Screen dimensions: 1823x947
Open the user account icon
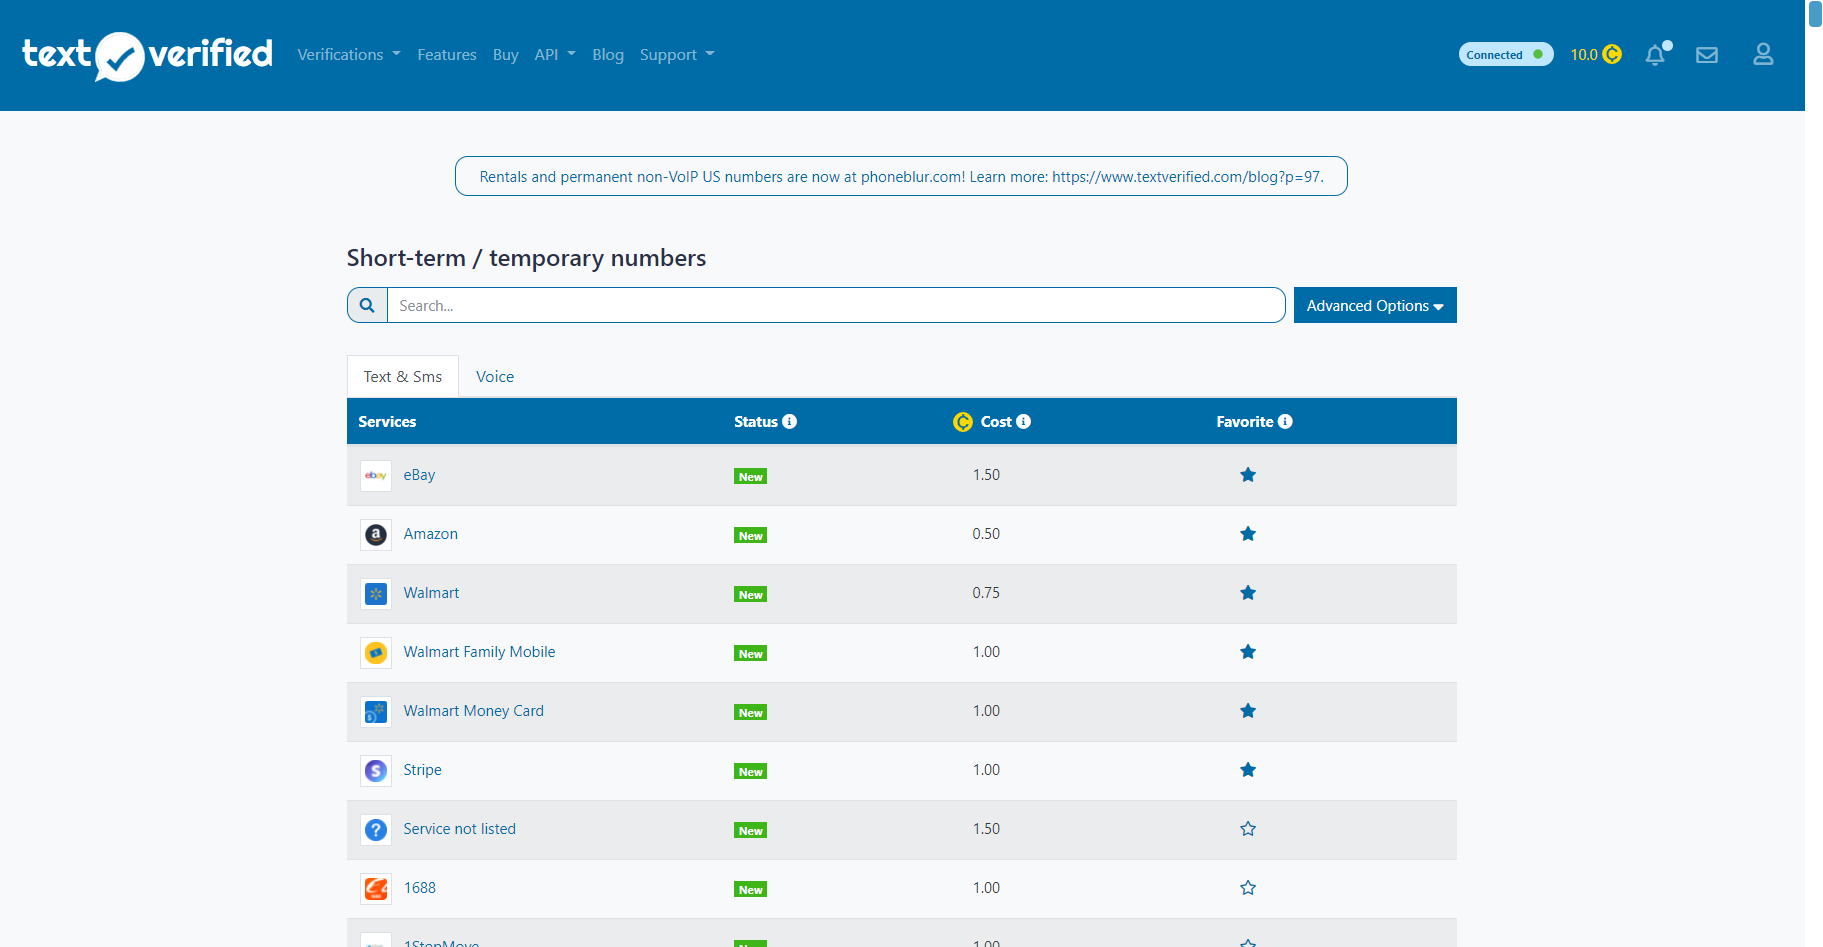(1763, 54)
